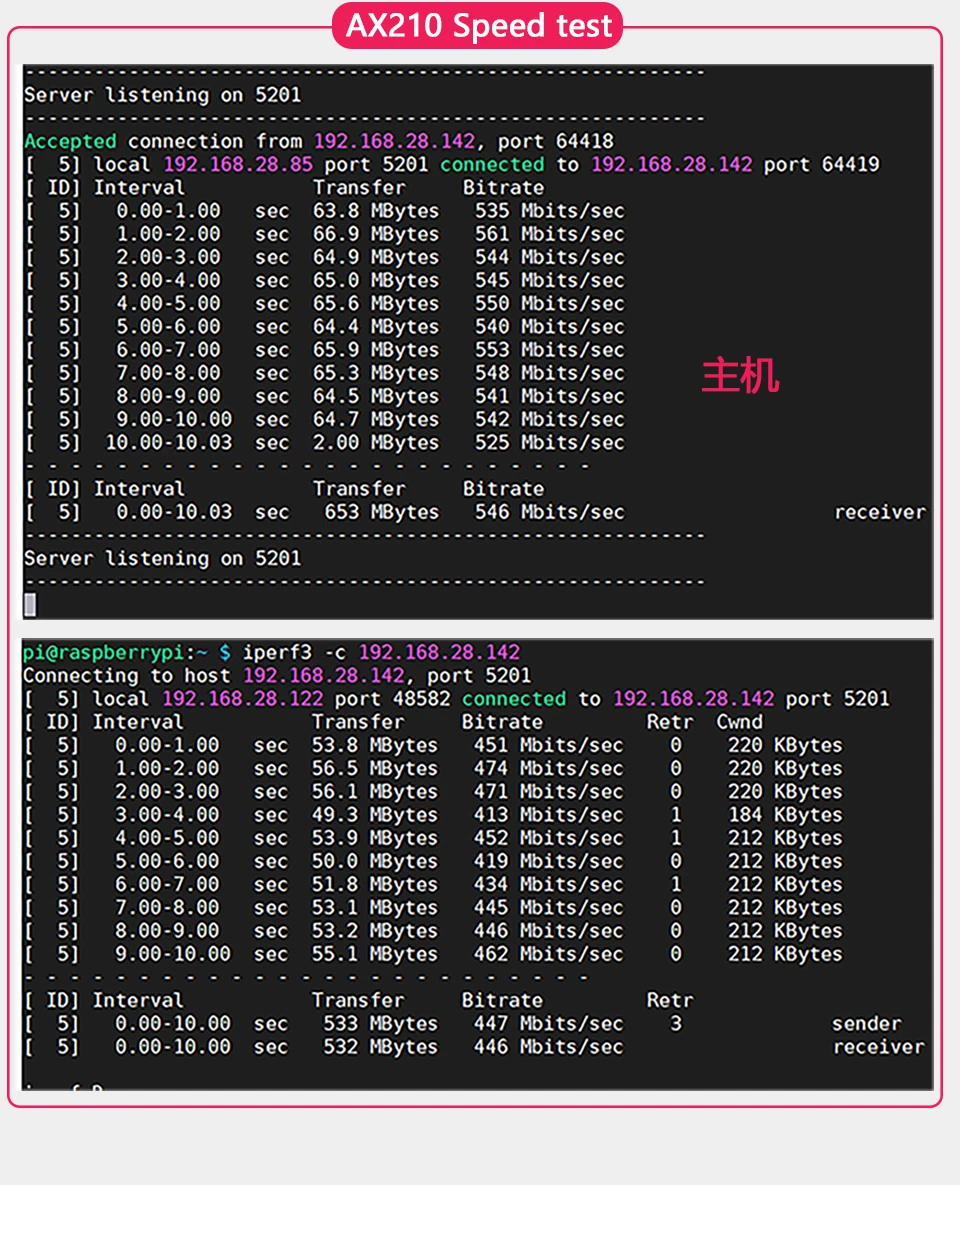
Task: Click the 'AX210 Speed test' title banner
Action: tap(478, 26)
